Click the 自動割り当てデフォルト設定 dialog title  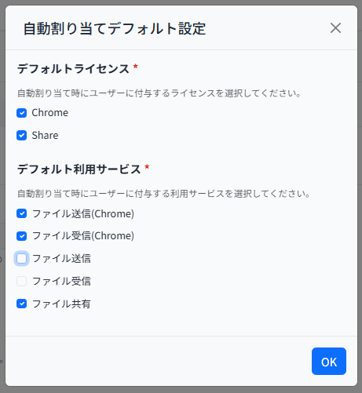tap(114, 29)
